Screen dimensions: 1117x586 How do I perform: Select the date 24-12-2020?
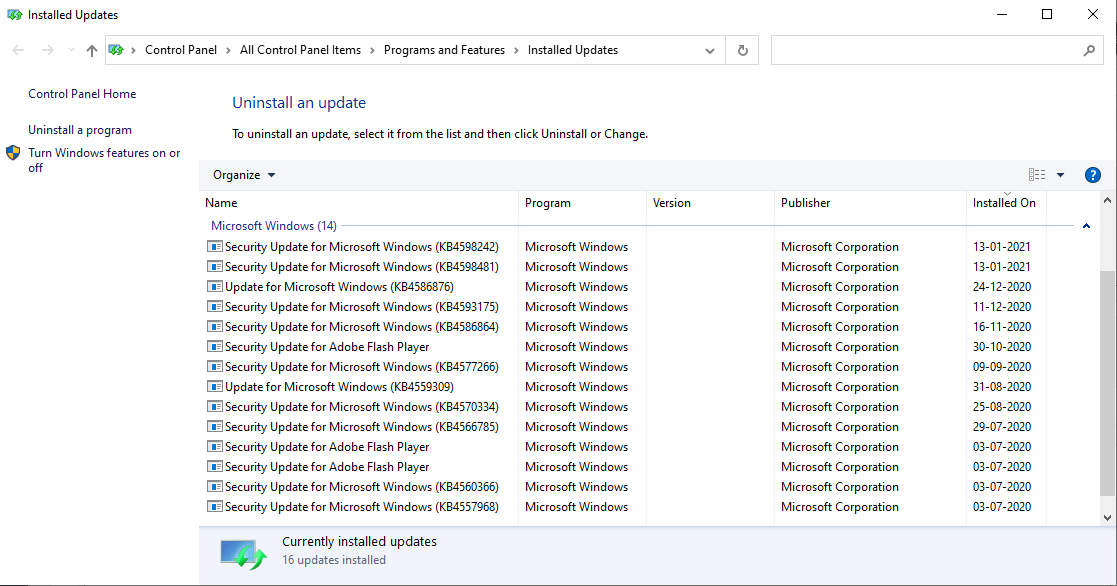point(1002,286)
